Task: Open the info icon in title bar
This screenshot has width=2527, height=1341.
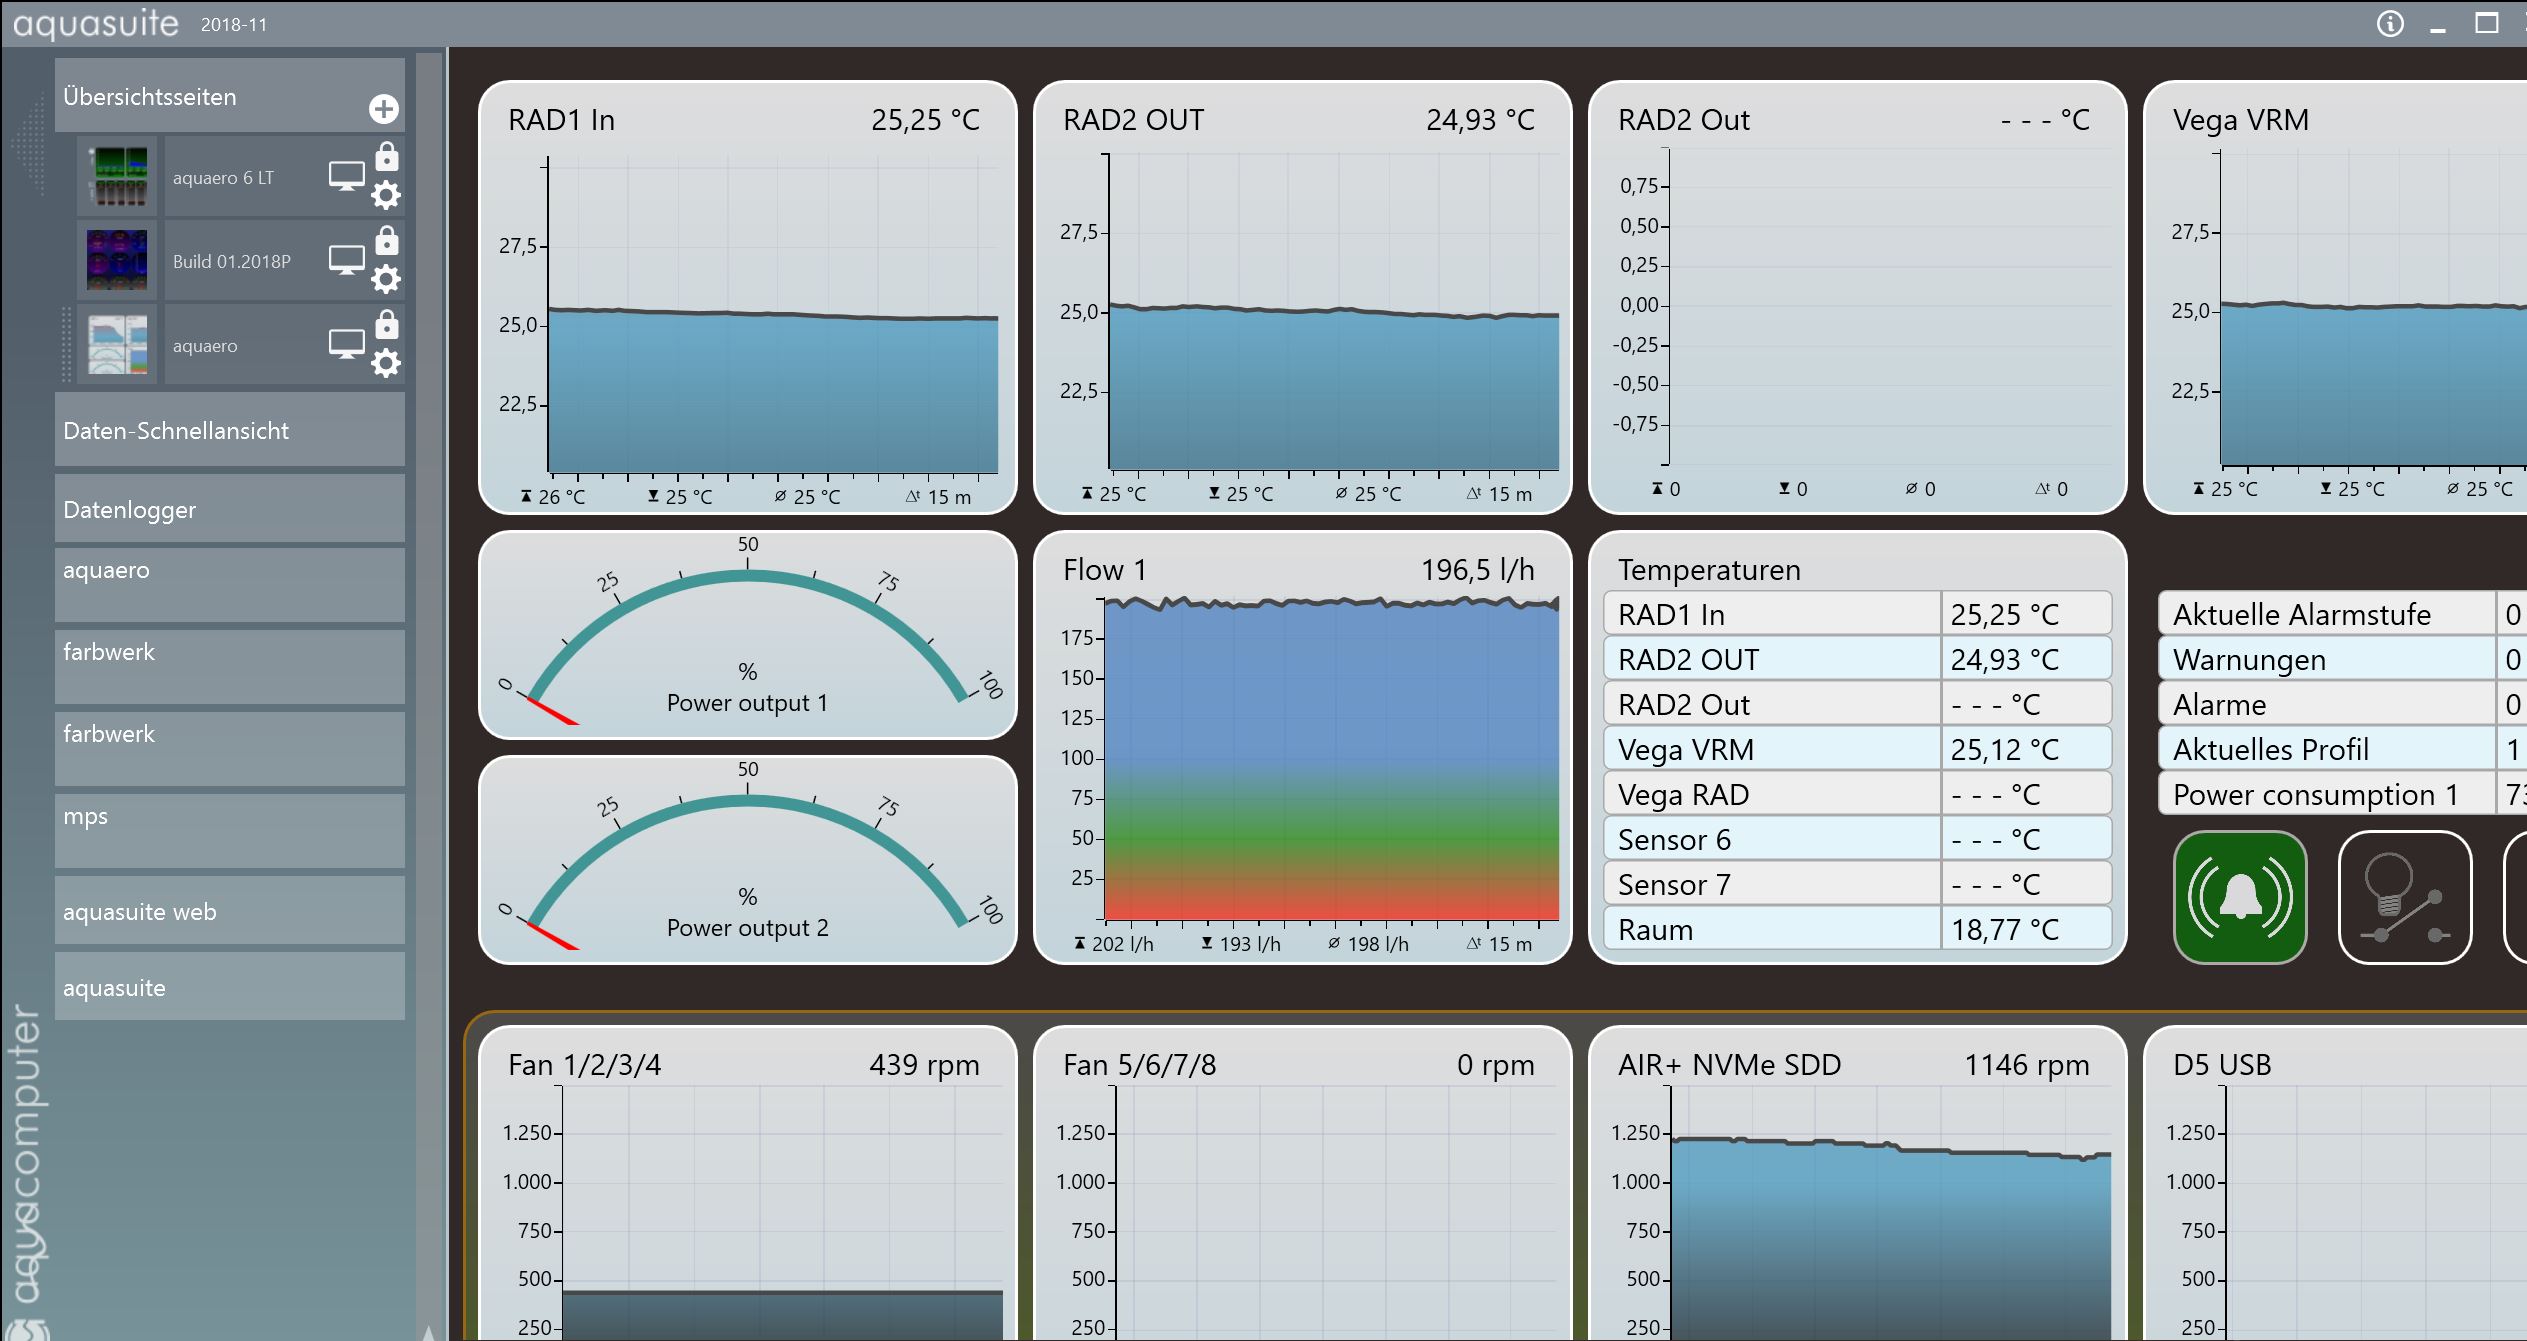Action: (2390, 24)
